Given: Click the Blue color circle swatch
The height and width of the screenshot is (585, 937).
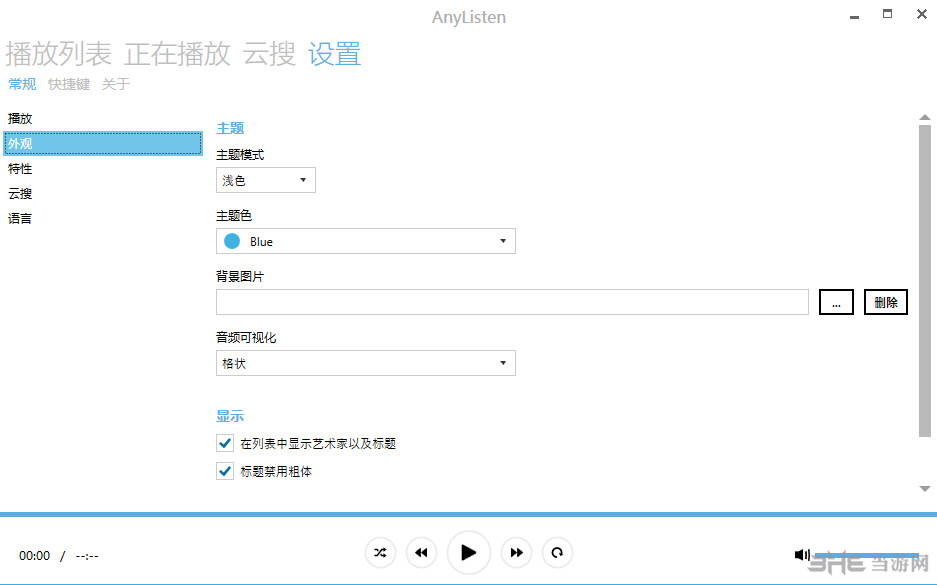Looking at the screenshot, I should [x=232, y=241].
